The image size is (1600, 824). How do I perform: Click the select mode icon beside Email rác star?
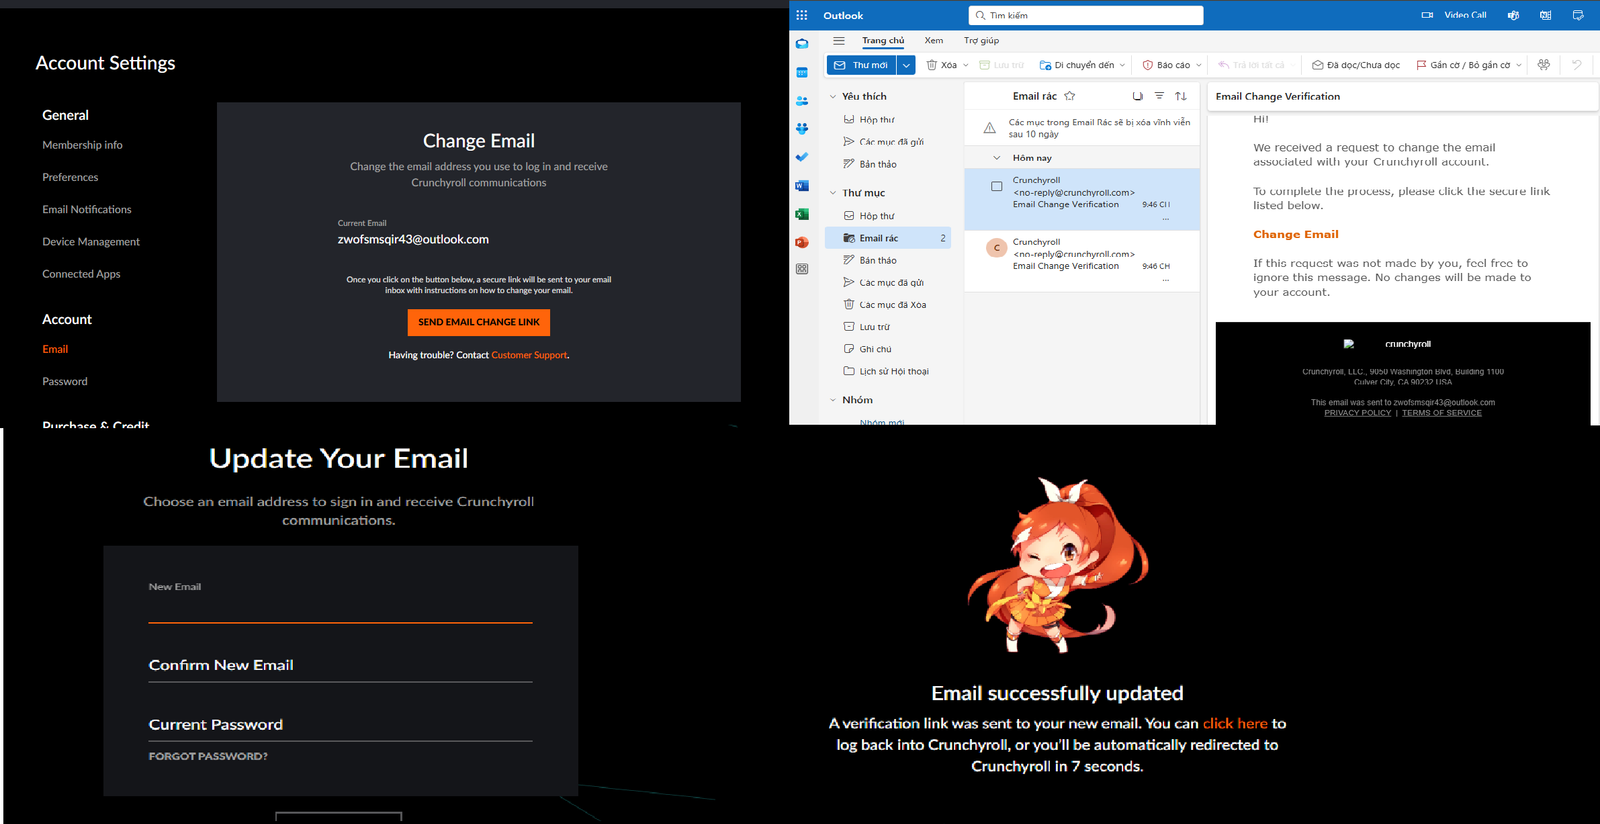click(1137, 96)
